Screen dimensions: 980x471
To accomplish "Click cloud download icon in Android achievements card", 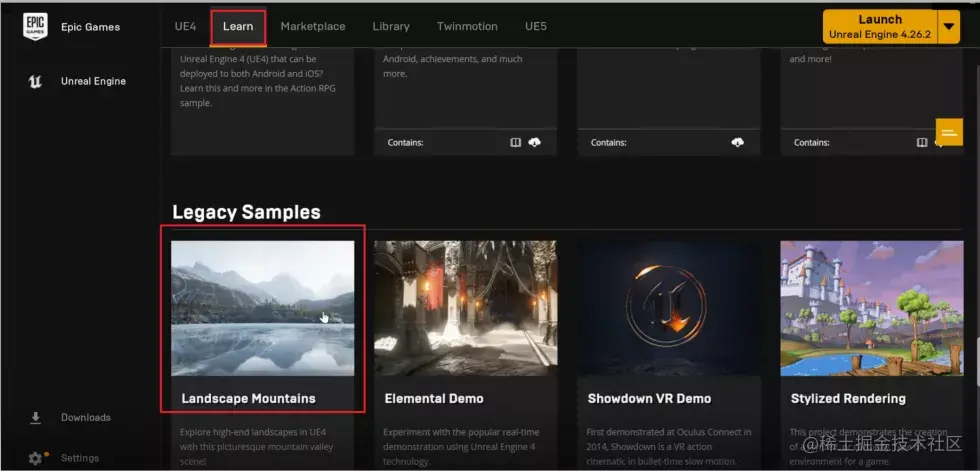I will tap(534, 142).
